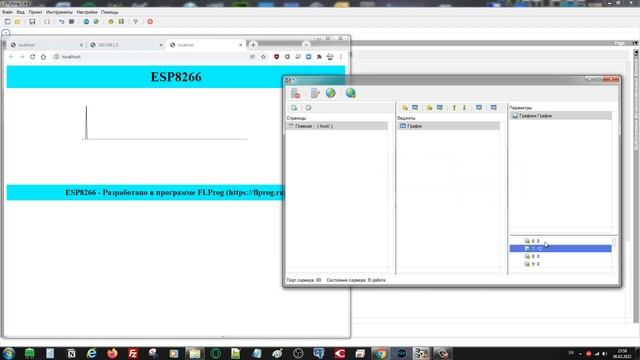Open the Инструменты menu
Image resolution: width=640 pixels, height=360 pixels.
pyautogui.click(x=59, y=12)
